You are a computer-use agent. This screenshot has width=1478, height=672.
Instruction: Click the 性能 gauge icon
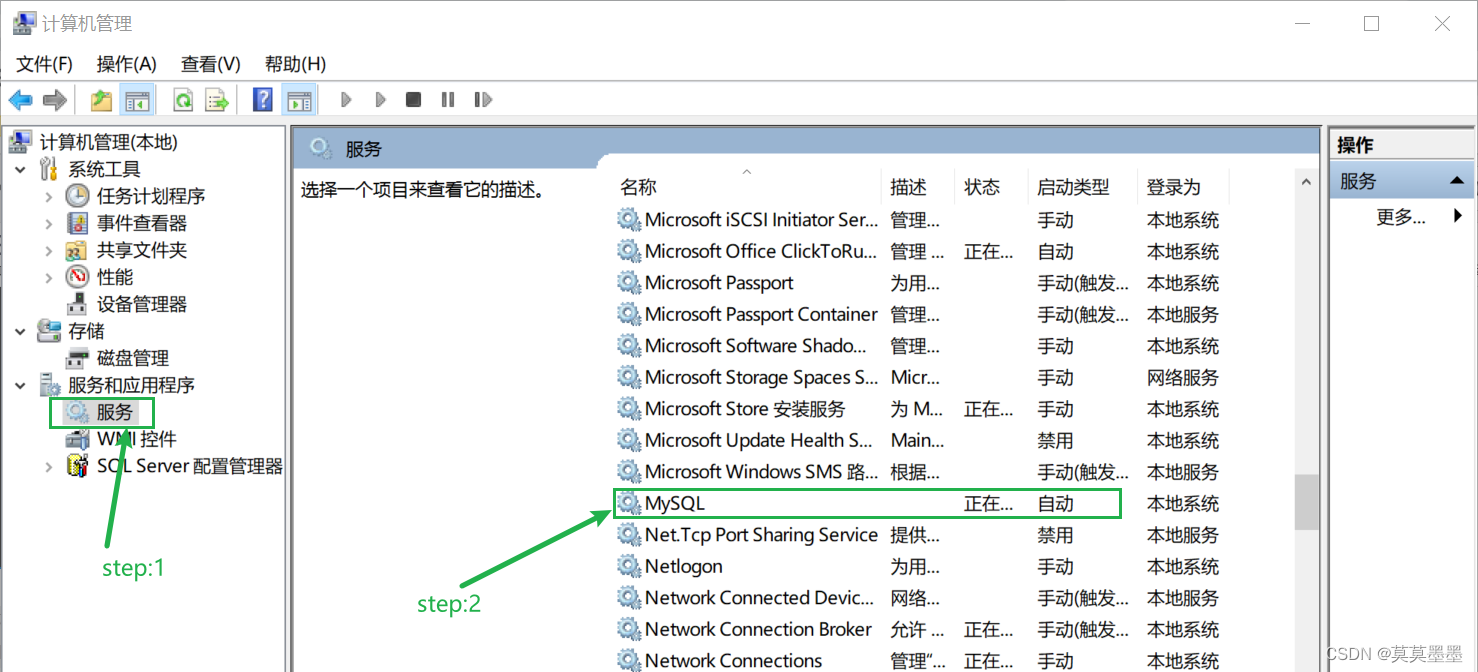point(77,277)
